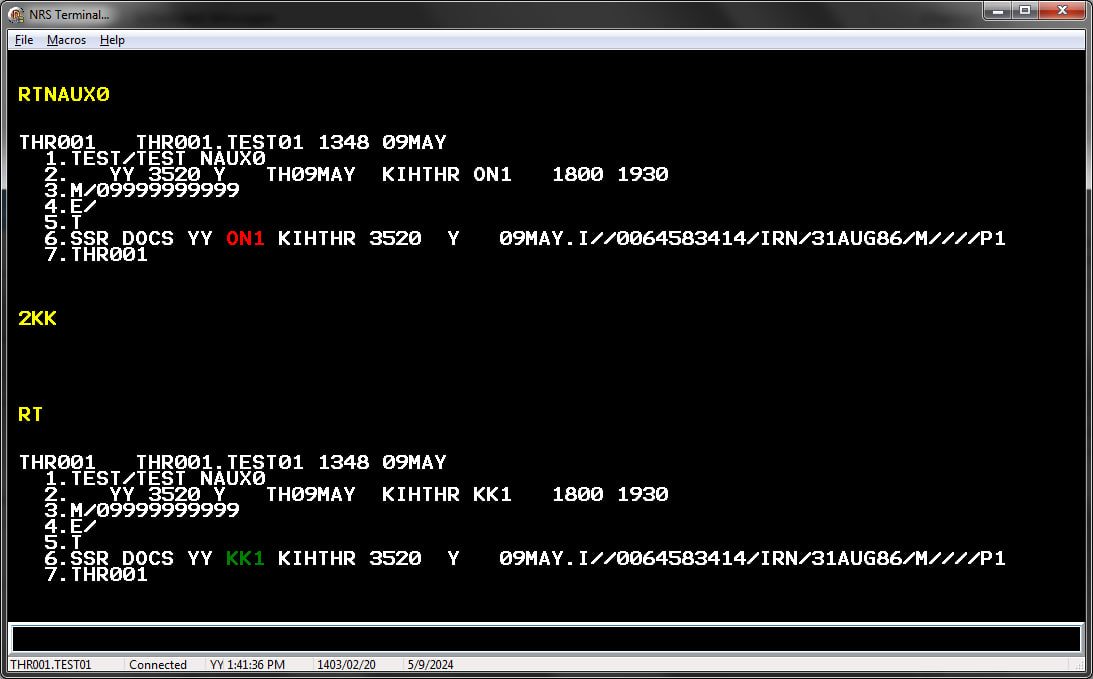Focus the command input field at bottom
This screenshot has width=1093, height=679.
coord(545,639)
